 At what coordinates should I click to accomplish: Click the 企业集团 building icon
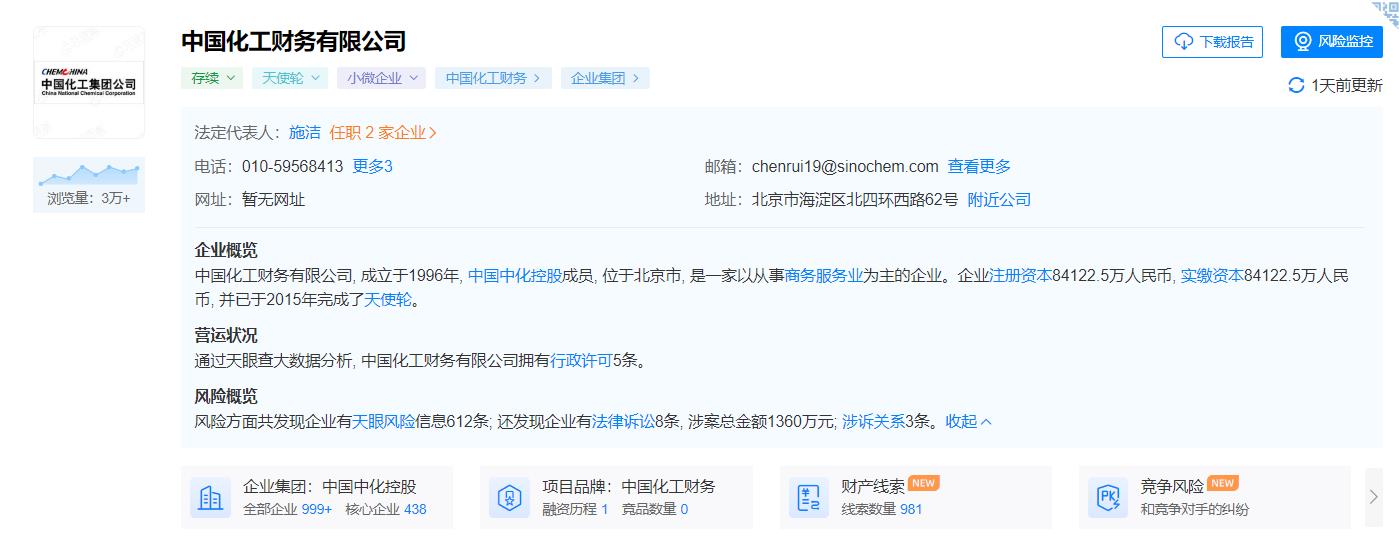(x=210, y=497)
